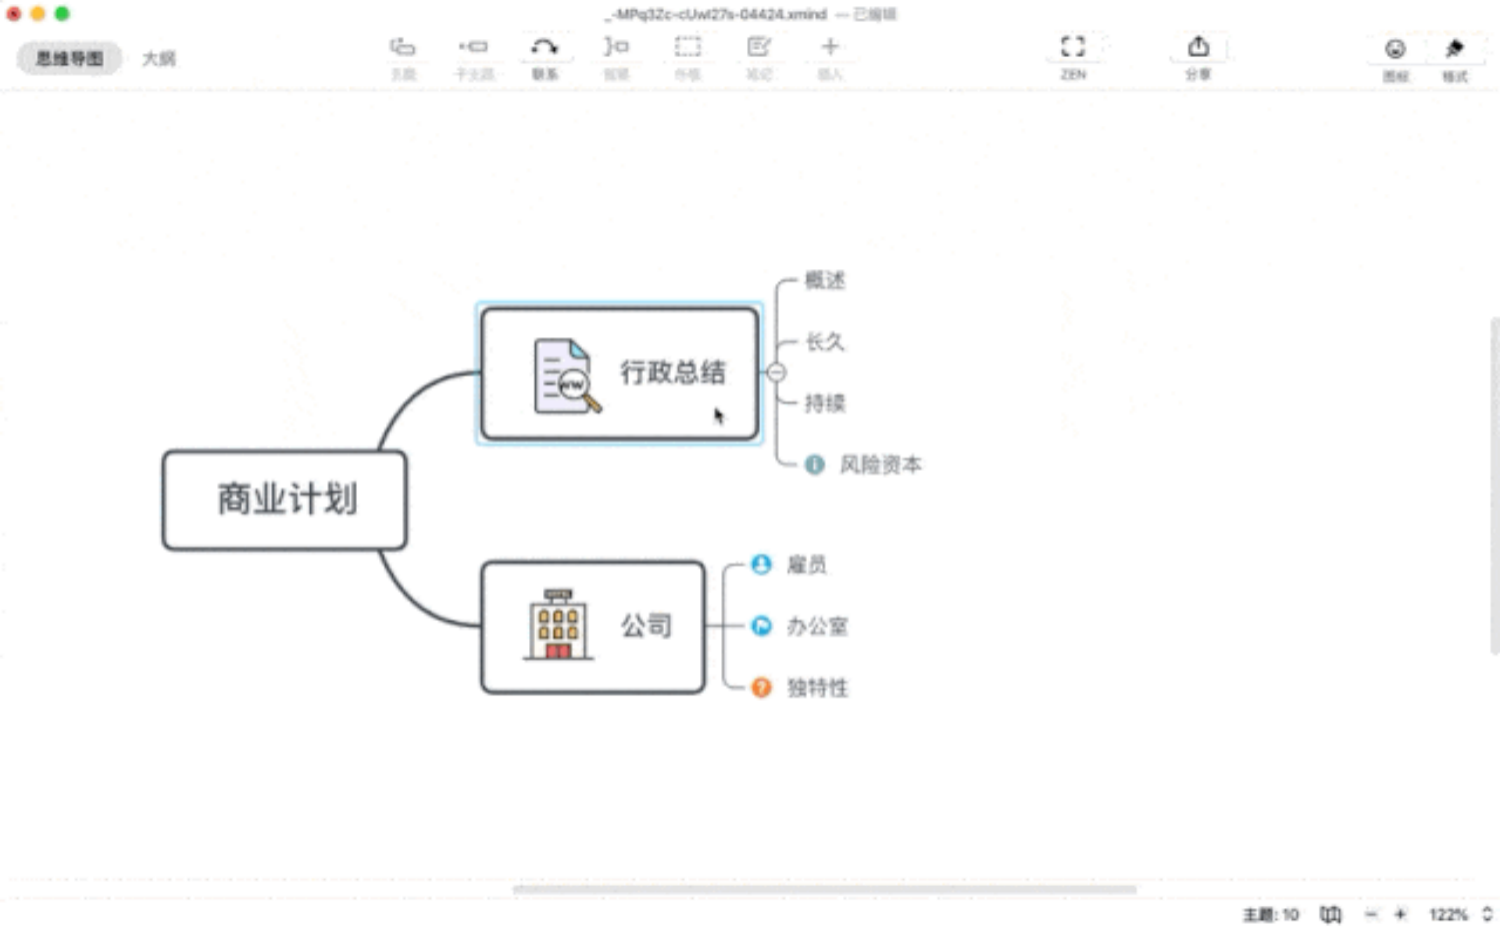Click the zoom out minus button
Image resolution: width=1500 pixels, height=930 pixels.
1371,914
